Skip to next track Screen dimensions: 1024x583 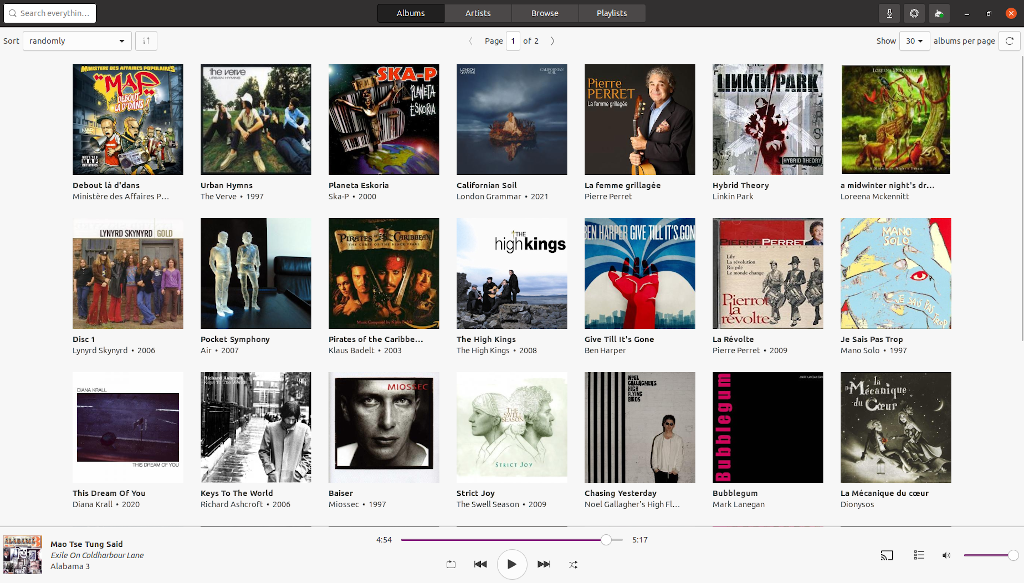(x=543, y=564)
